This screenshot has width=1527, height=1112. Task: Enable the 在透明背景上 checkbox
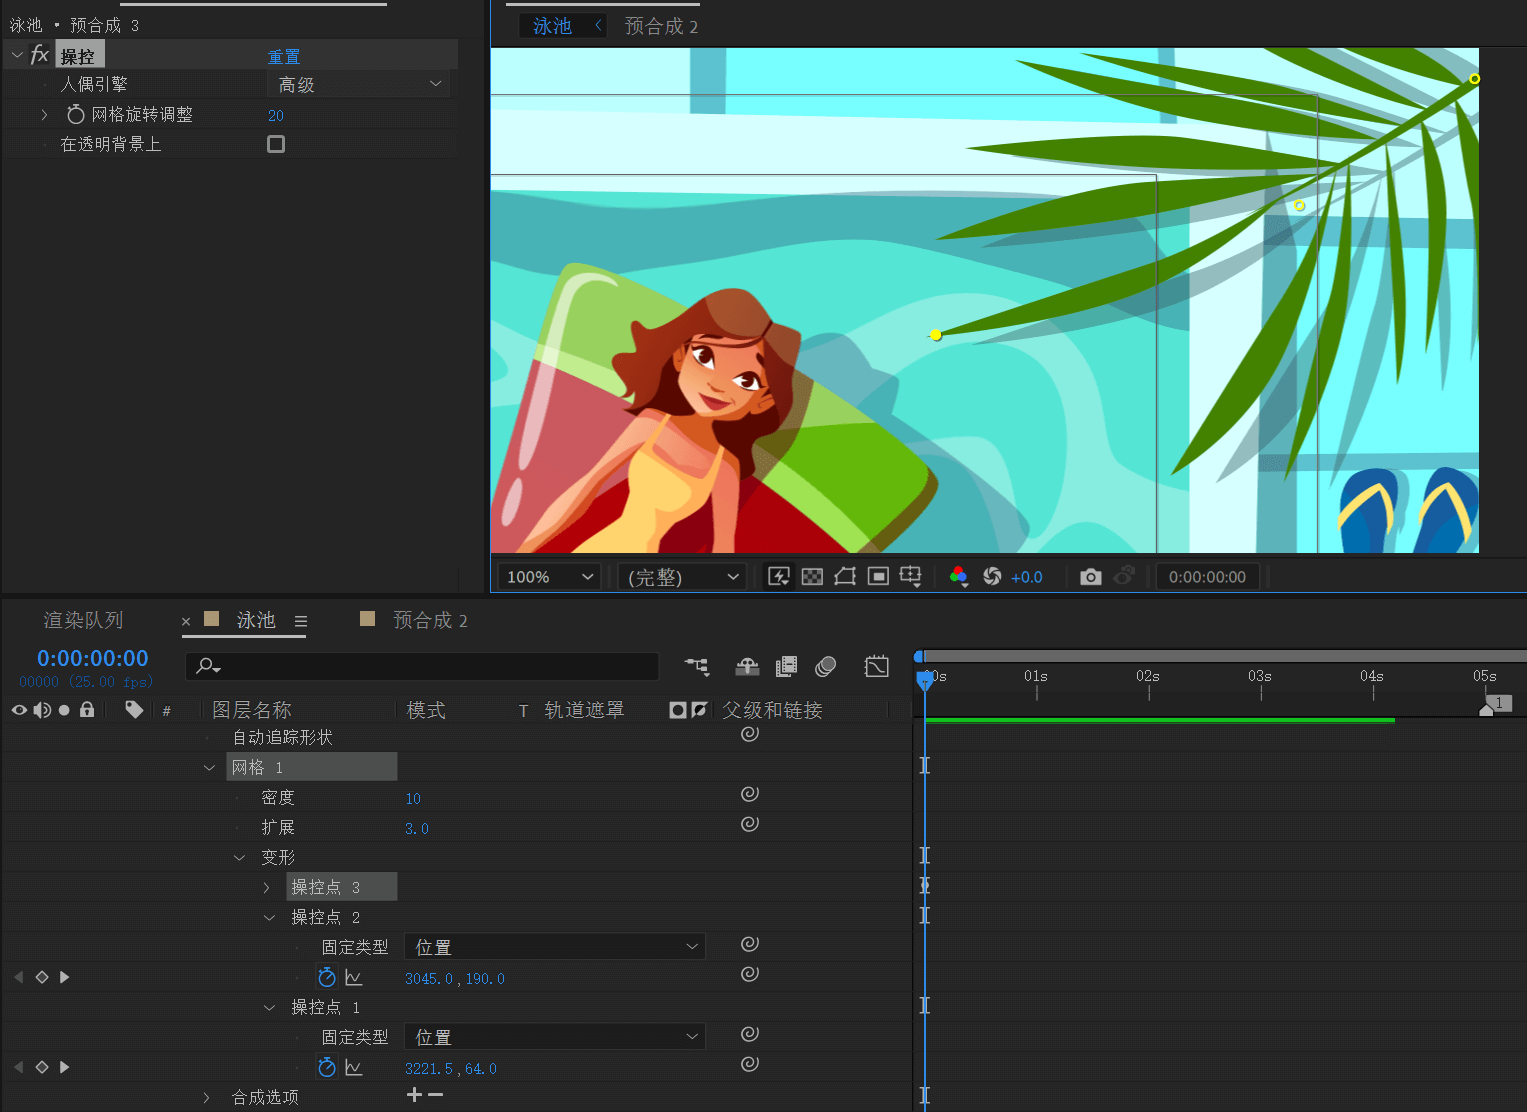pyautogui.click(x=276, y=144)
